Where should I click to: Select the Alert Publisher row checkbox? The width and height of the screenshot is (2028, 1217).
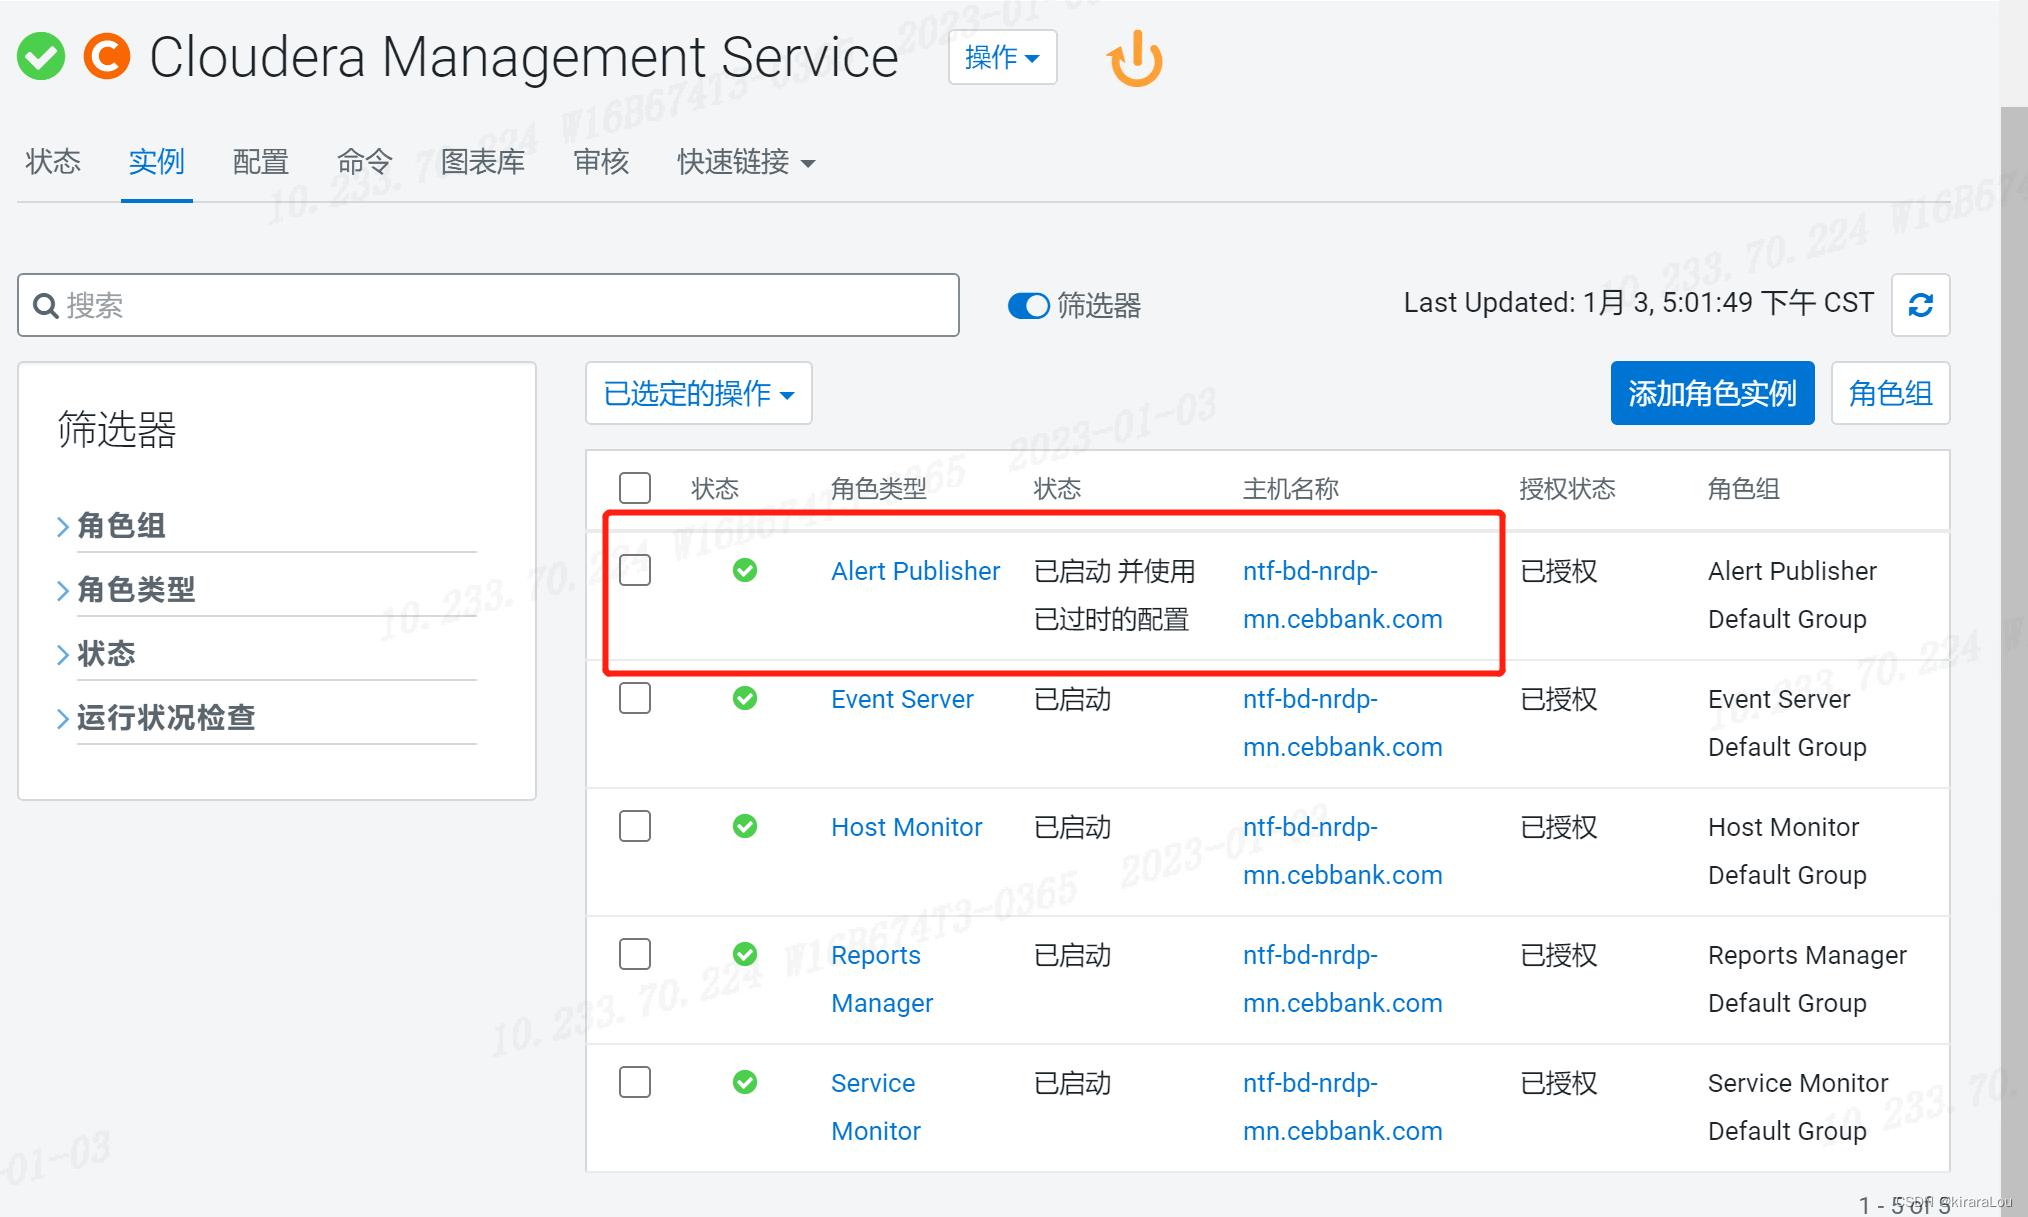635,570
